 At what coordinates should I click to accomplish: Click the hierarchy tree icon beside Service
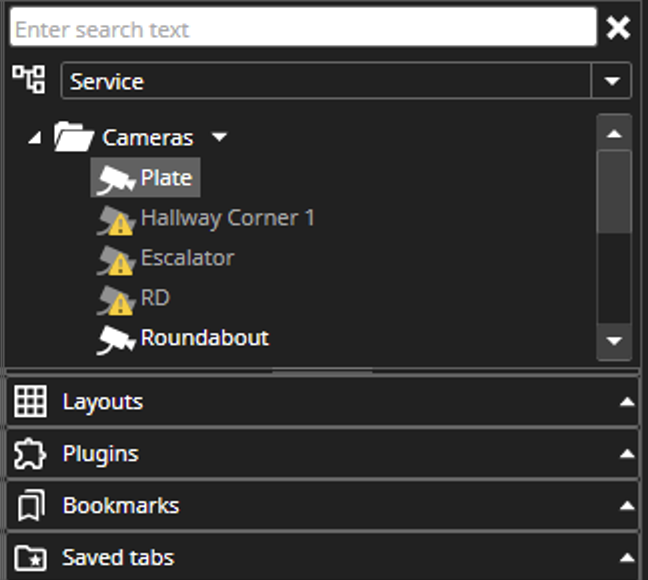(x=28, y=80)
